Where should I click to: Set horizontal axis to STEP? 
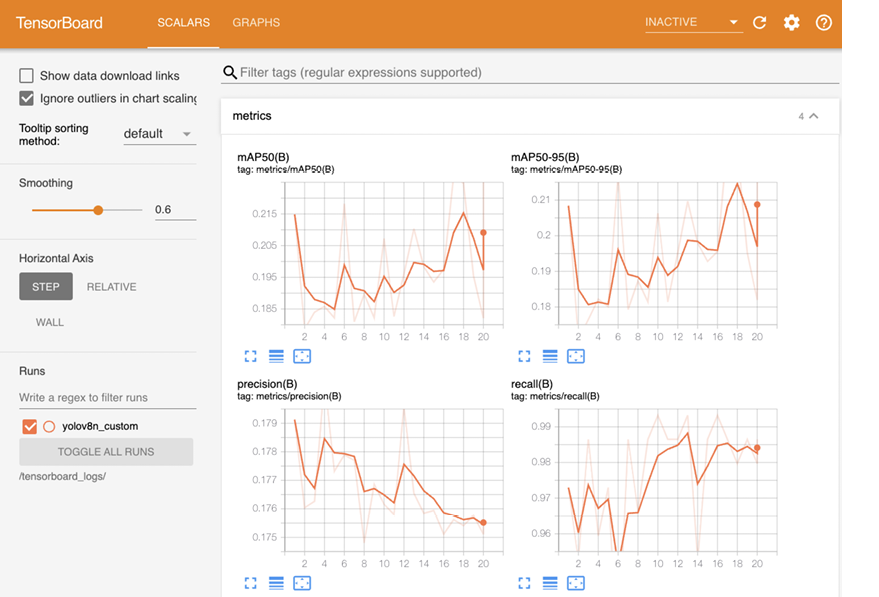click(46, 286)
